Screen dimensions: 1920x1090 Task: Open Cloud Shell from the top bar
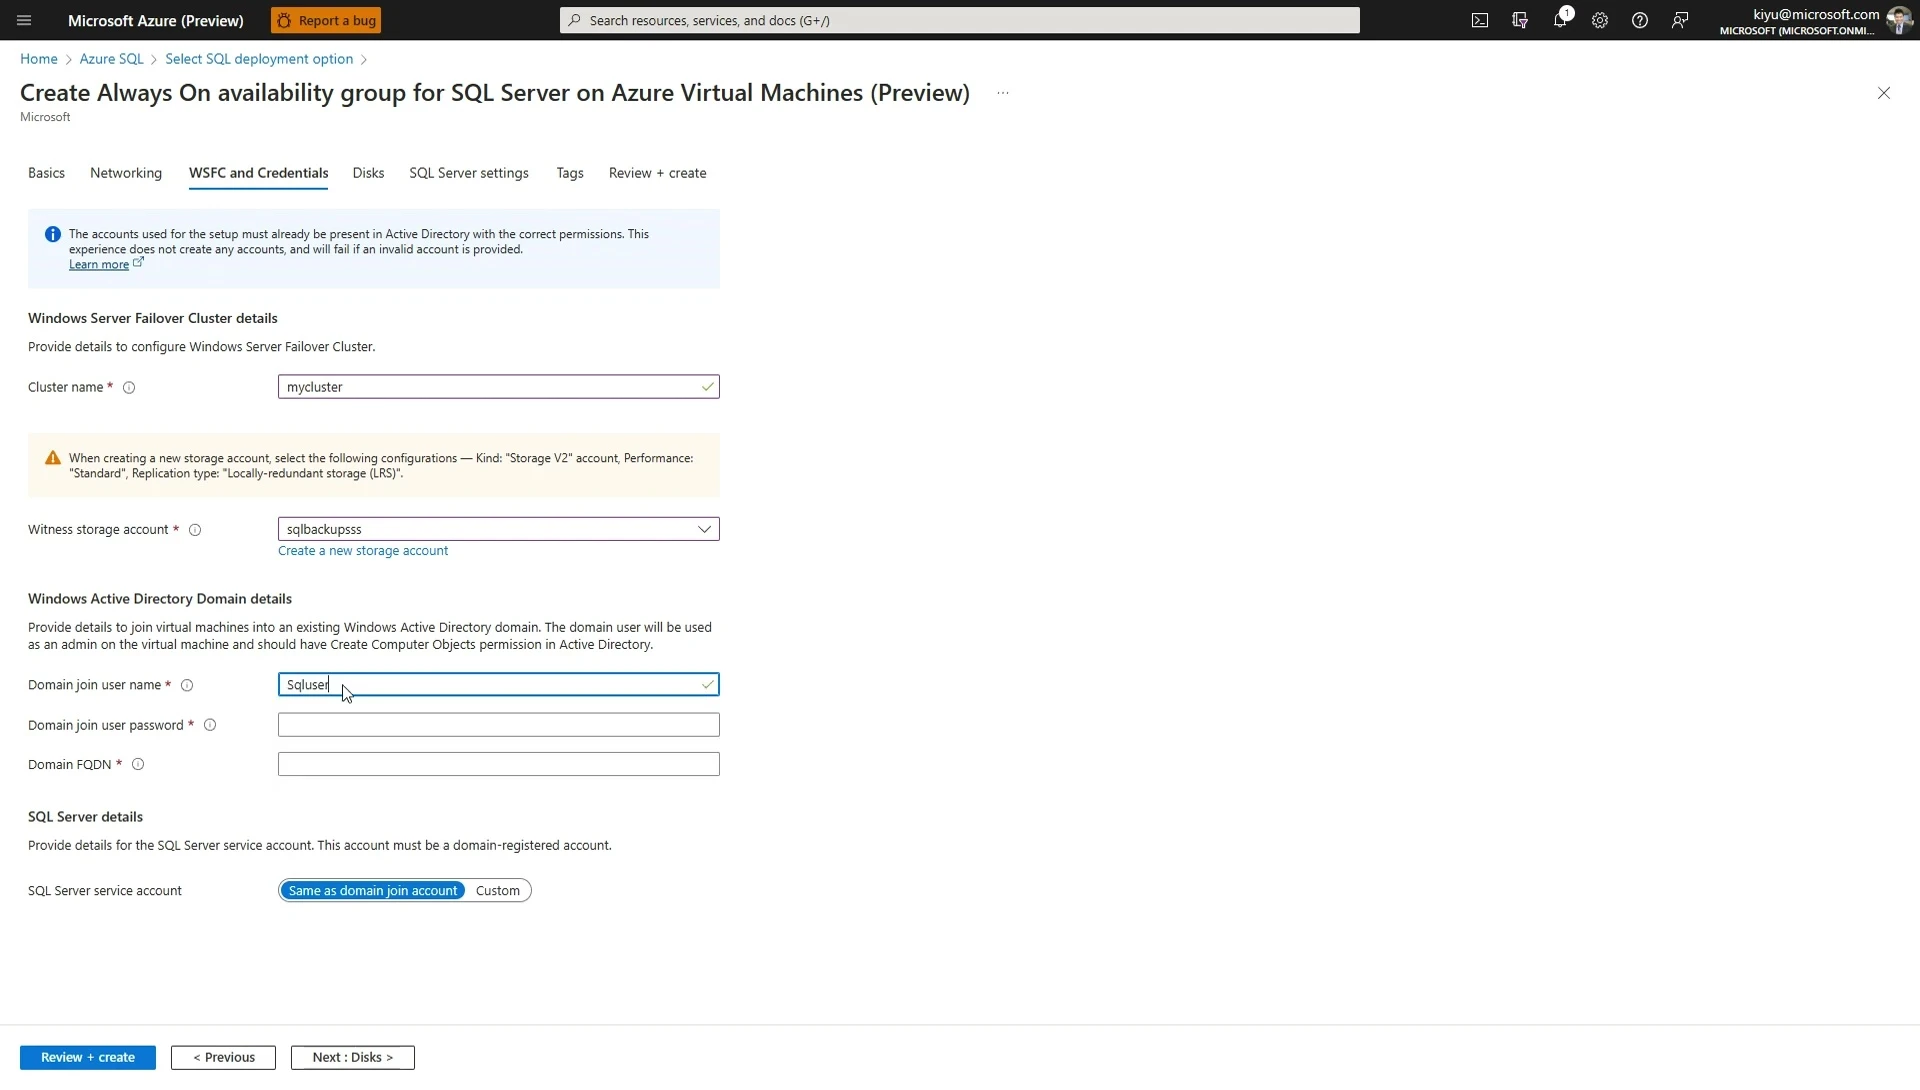coord(1480,20)
